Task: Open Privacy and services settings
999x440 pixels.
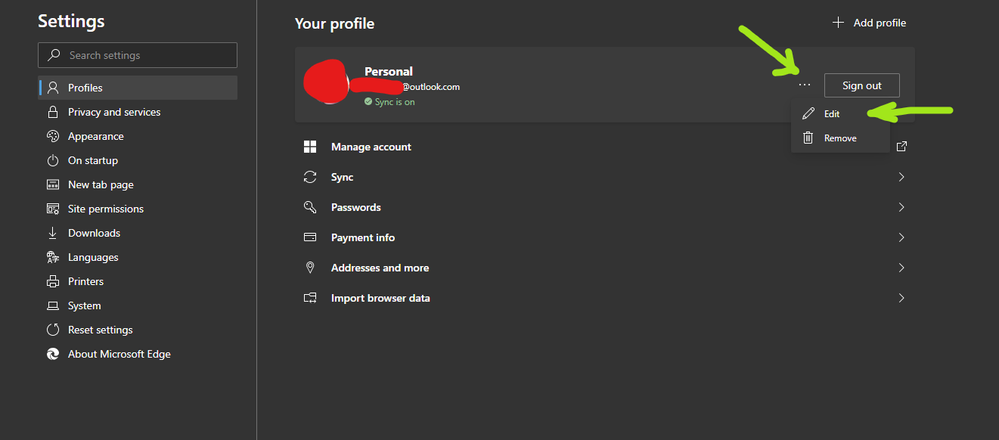Action: tap(138, 112)
